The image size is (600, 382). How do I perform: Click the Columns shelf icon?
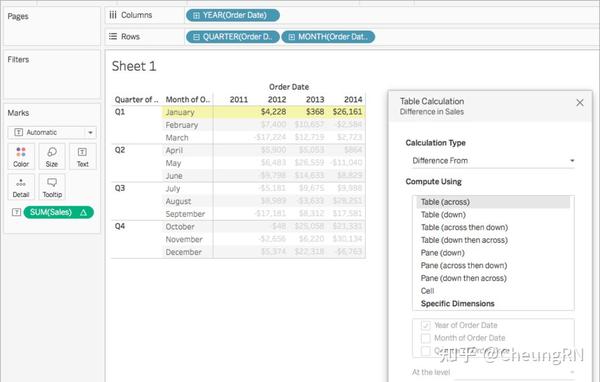click(112, 15)
